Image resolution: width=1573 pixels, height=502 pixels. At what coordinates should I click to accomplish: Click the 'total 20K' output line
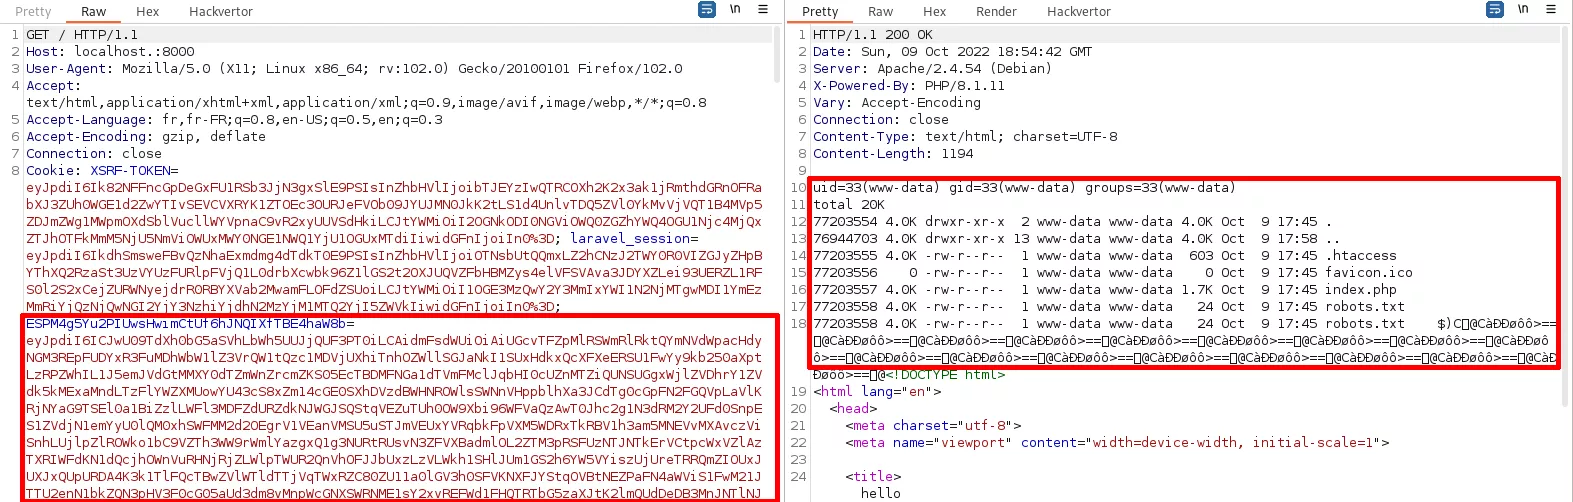pos(849,205)
